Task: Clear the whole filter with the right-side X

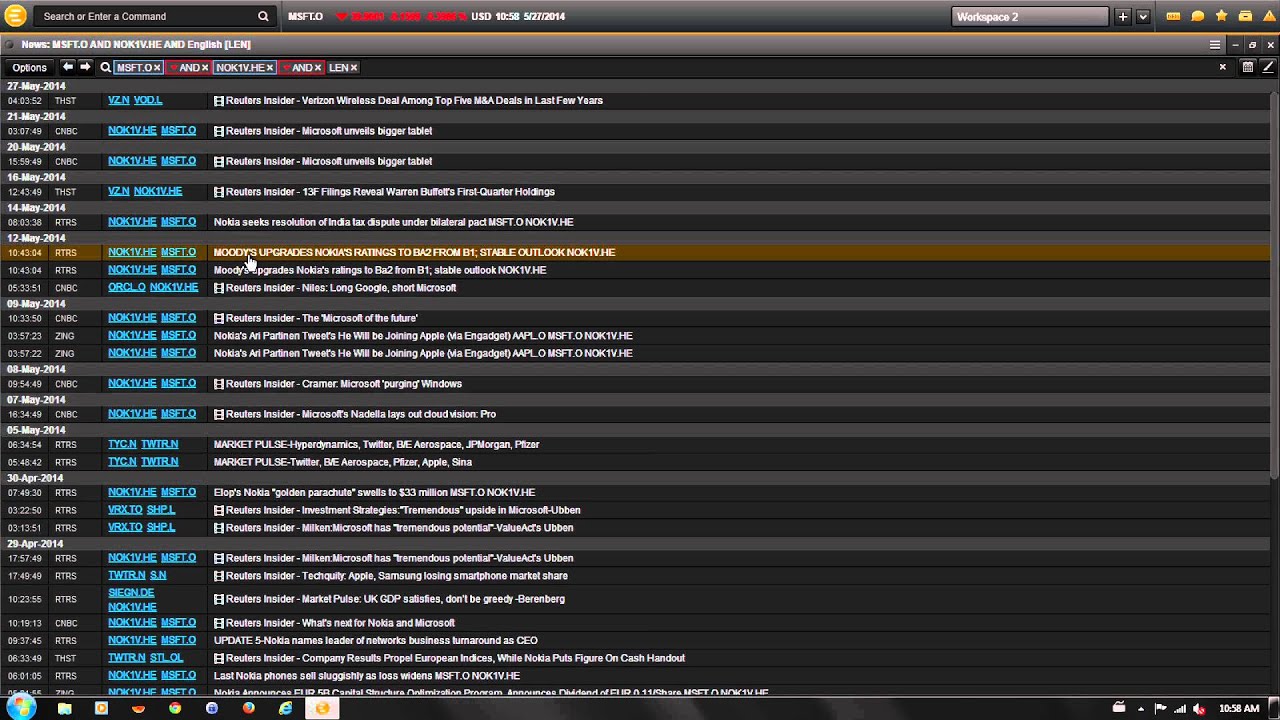Action: pyautogui.click(x=1222, y=67)
